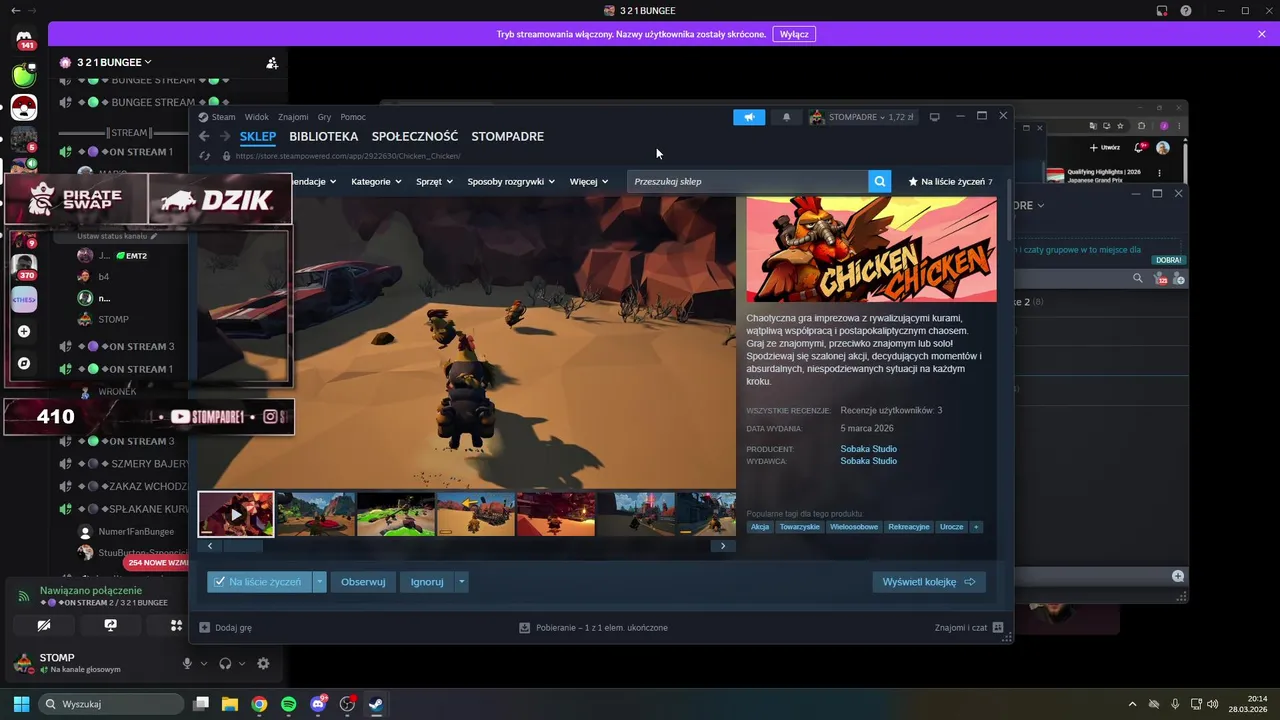Open the Pomoc menu in Steam

coord(353,117)
